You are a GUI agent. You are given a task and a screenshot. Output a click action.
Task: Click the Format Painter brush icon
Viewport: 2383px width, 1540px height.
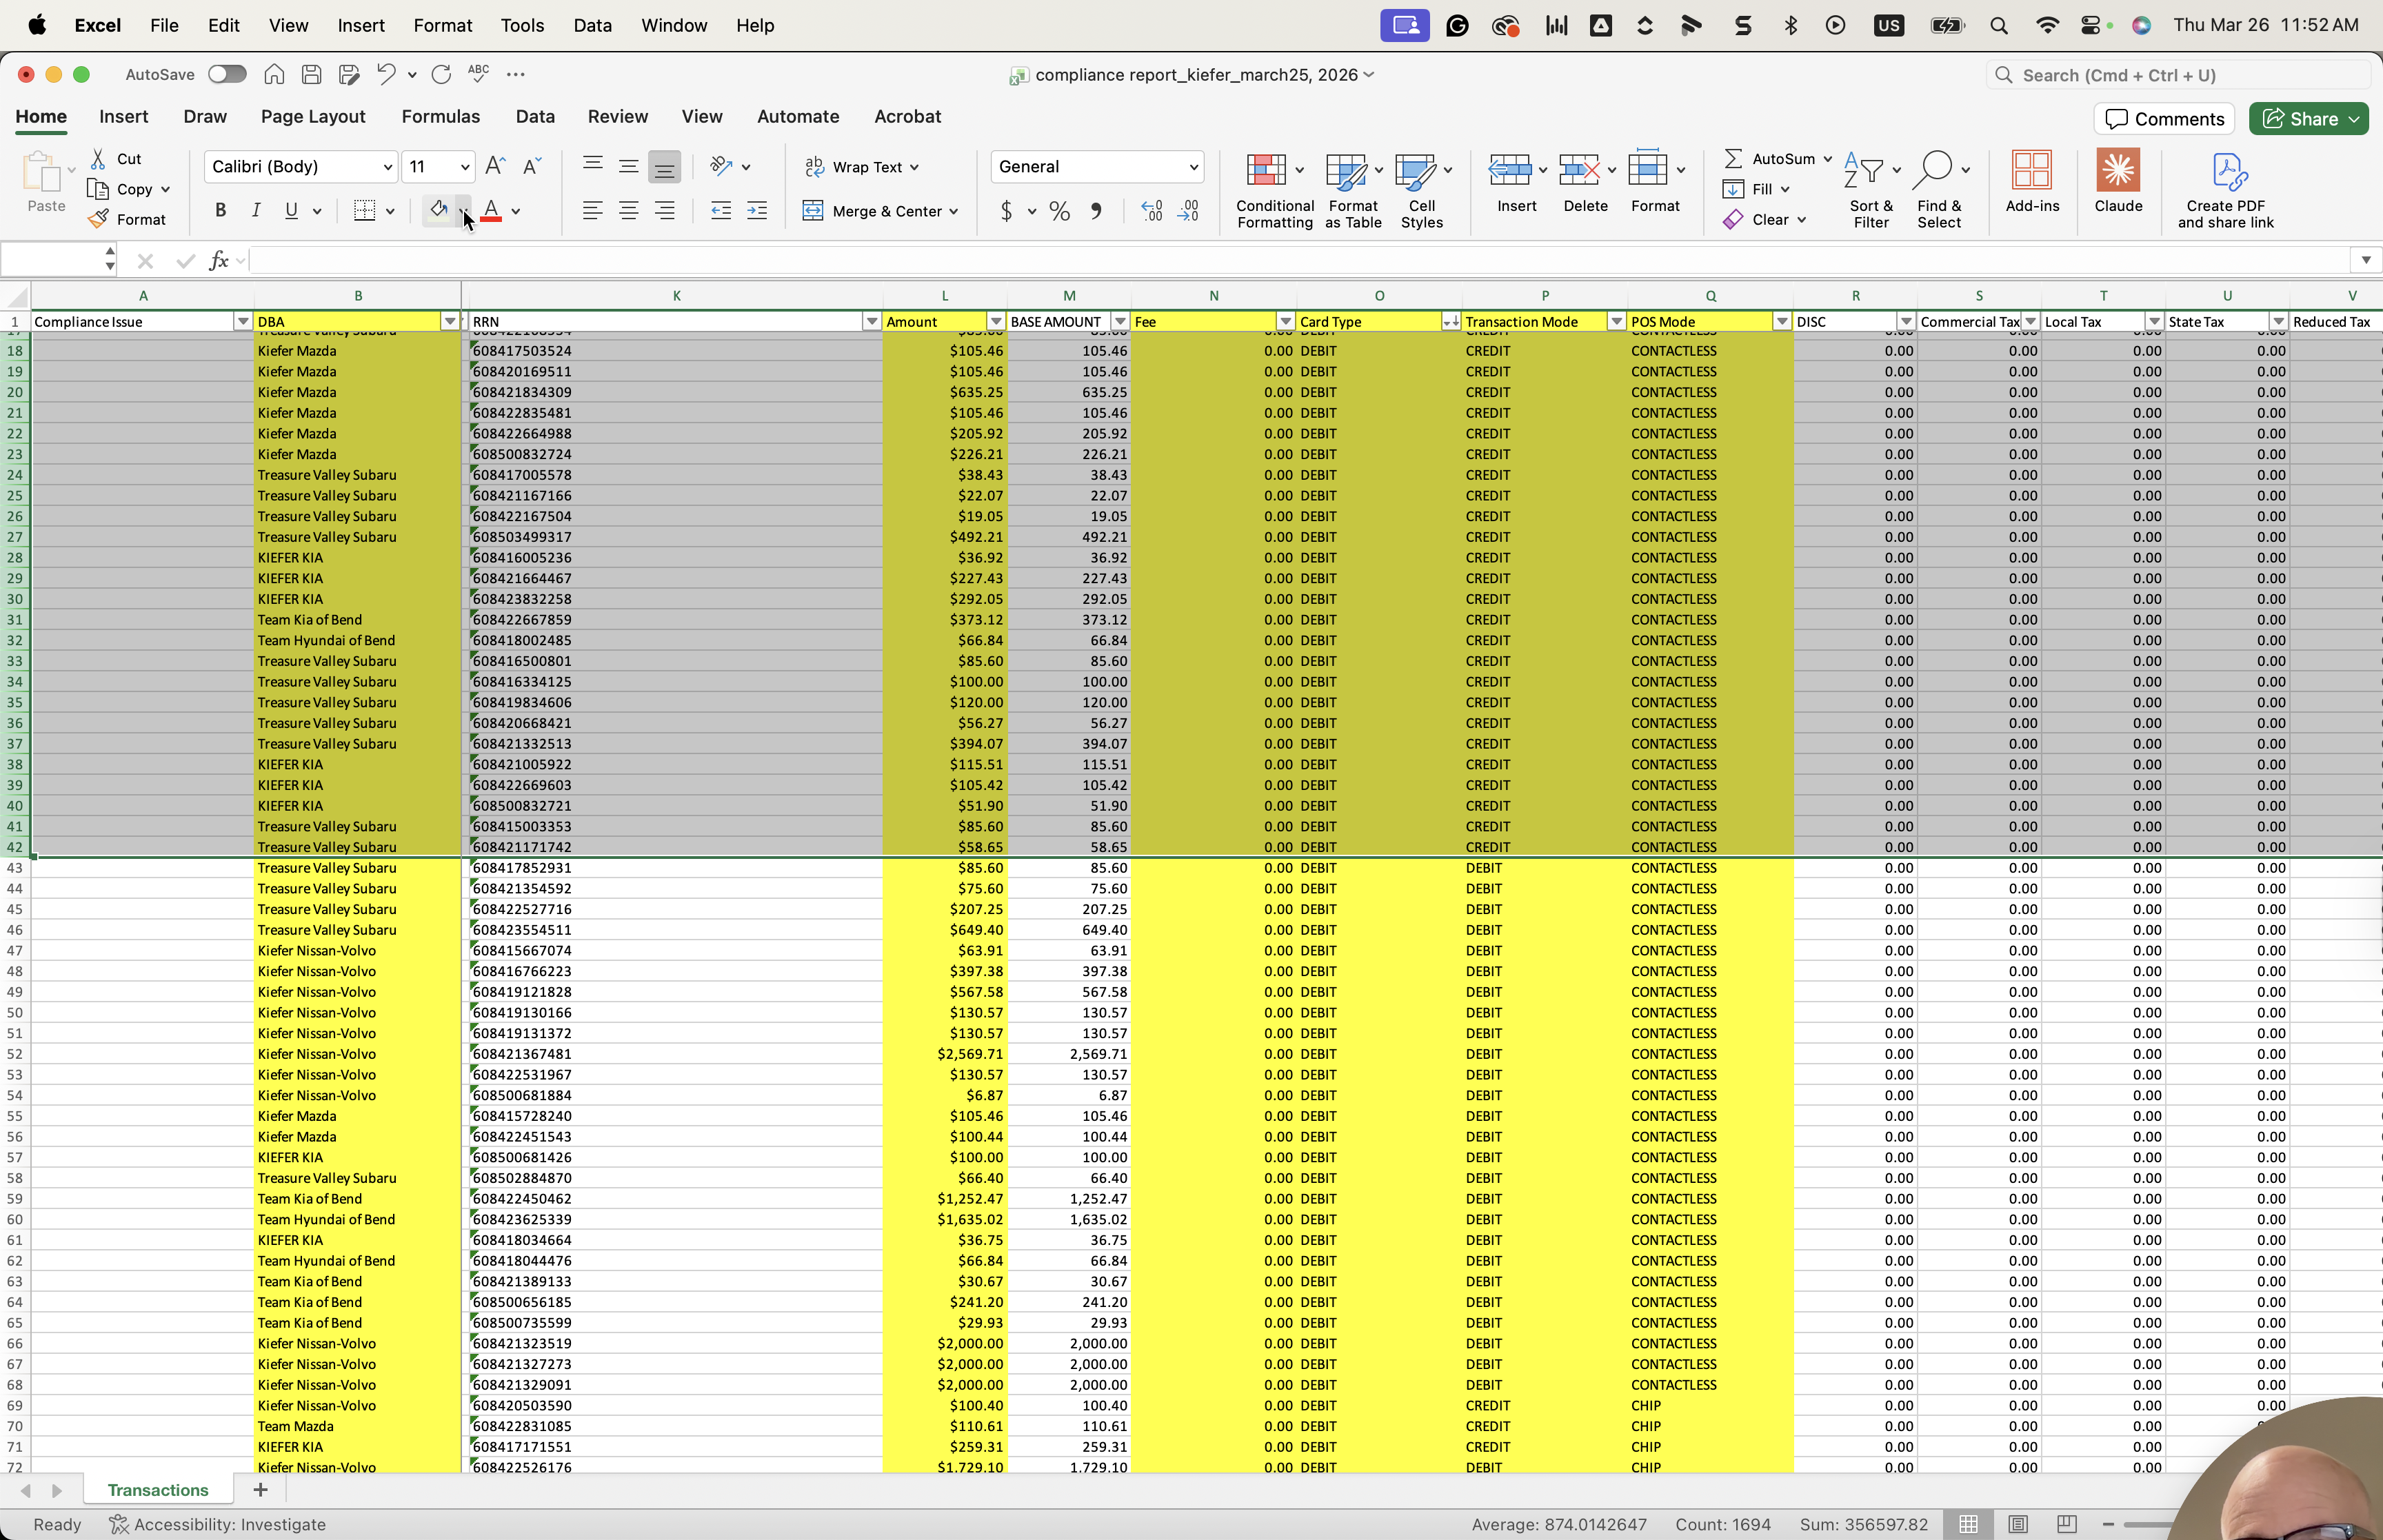[x=98, y=220]
